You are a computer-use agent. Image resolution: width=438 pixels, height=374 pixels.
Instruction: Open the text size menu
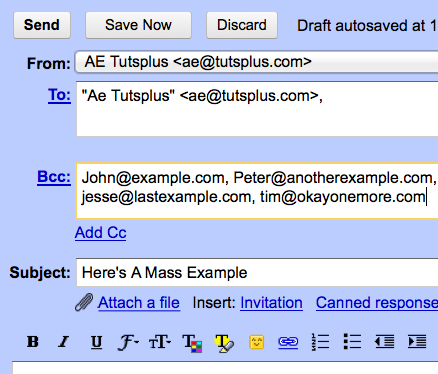pos(160,342)
